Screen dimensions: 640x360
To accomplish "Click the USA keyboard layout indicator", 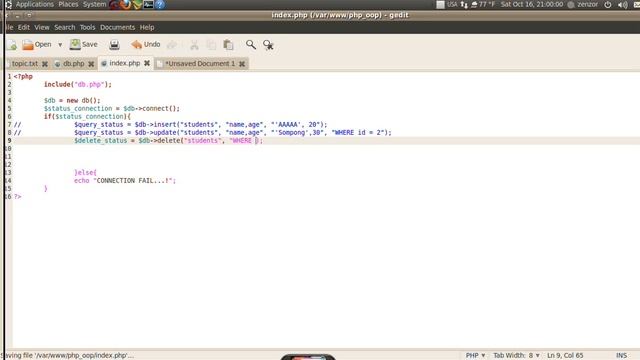I will click(452, 4).
